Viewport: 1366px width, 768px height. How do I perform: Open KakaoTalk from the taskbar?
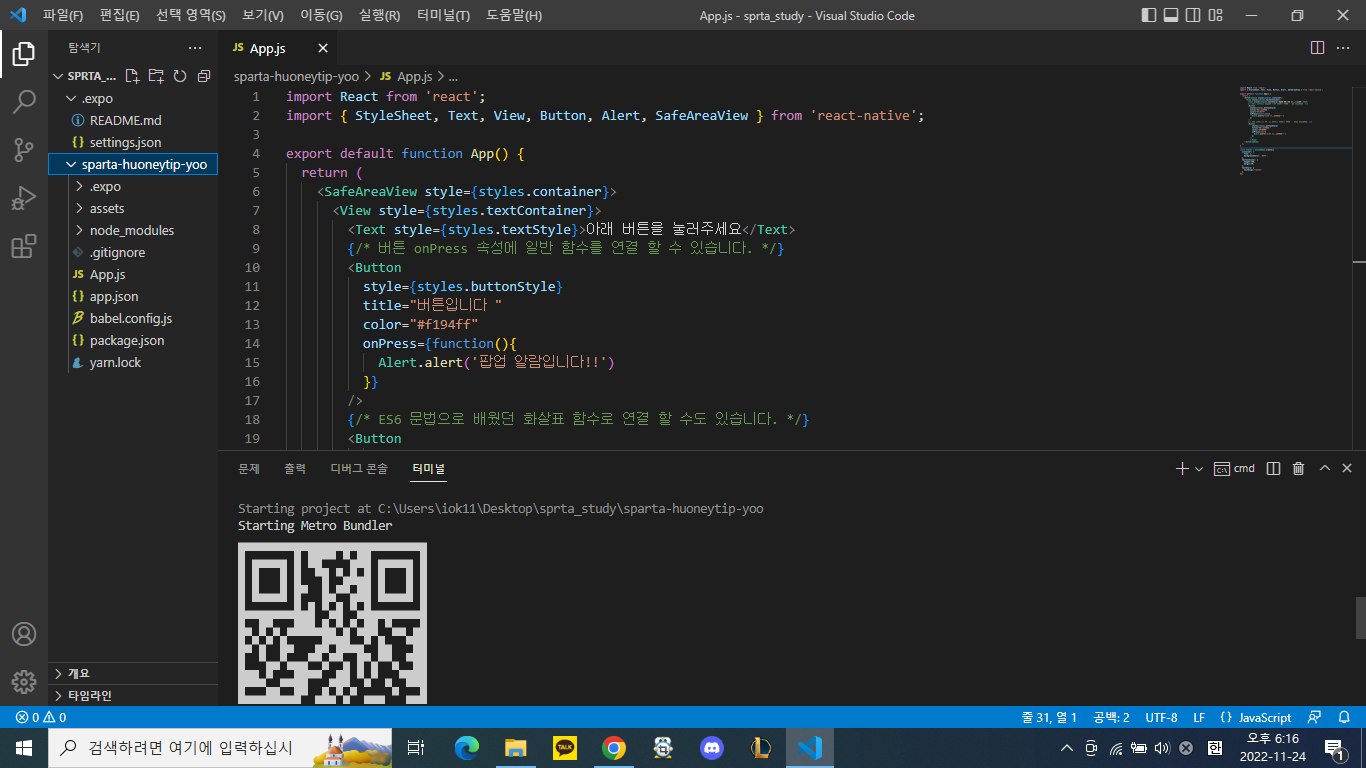pos(565,747)
